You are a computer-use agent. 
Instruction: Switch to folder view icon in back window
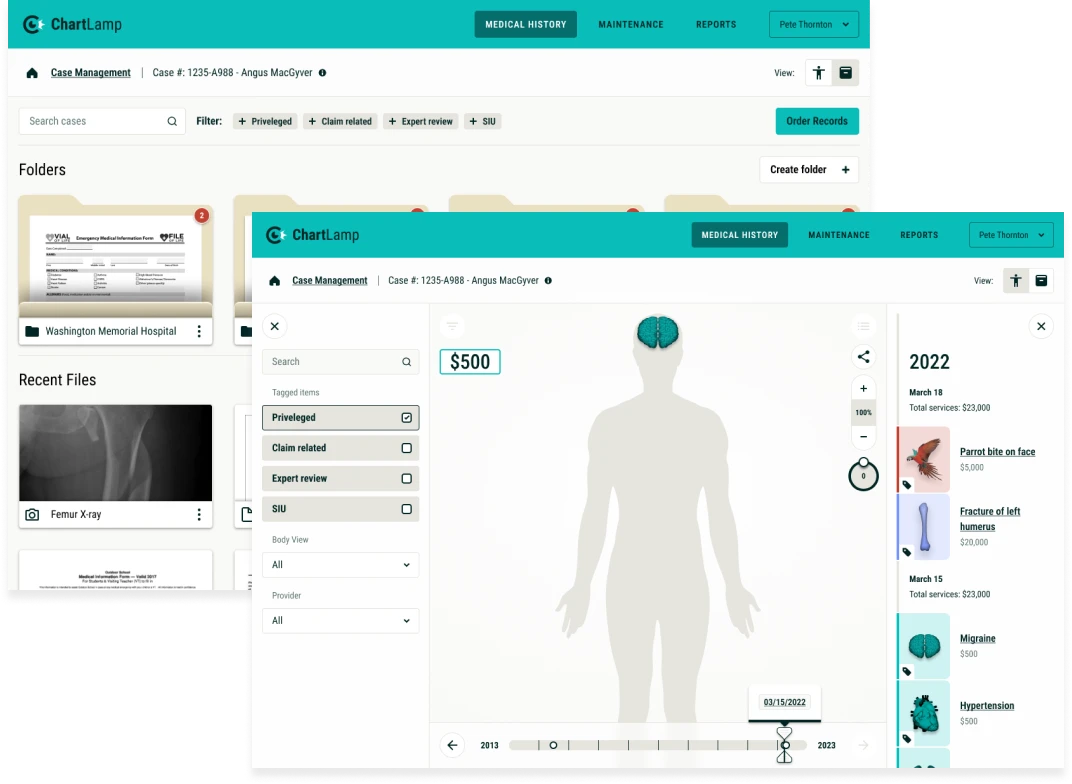click(x=846, y=72)
